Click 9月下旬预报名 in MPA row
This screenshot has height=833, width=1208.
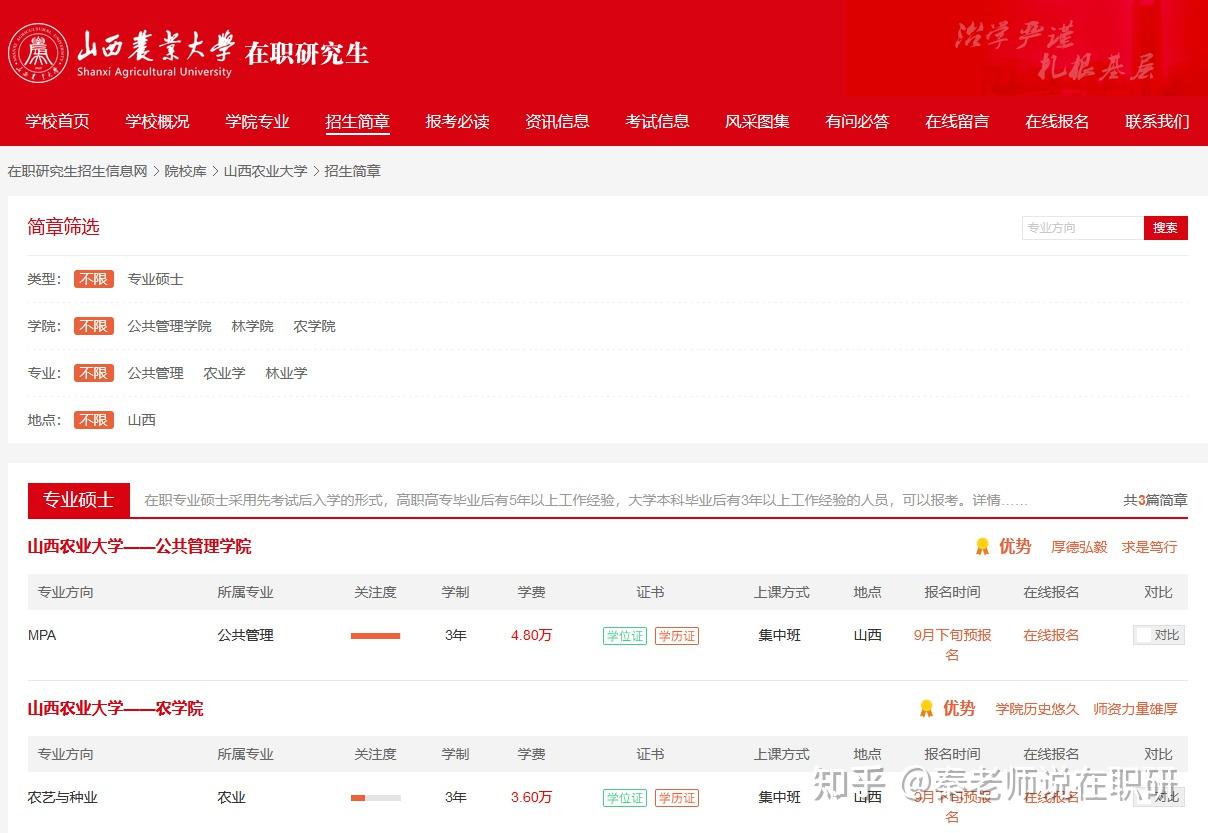tap(952, 645)
